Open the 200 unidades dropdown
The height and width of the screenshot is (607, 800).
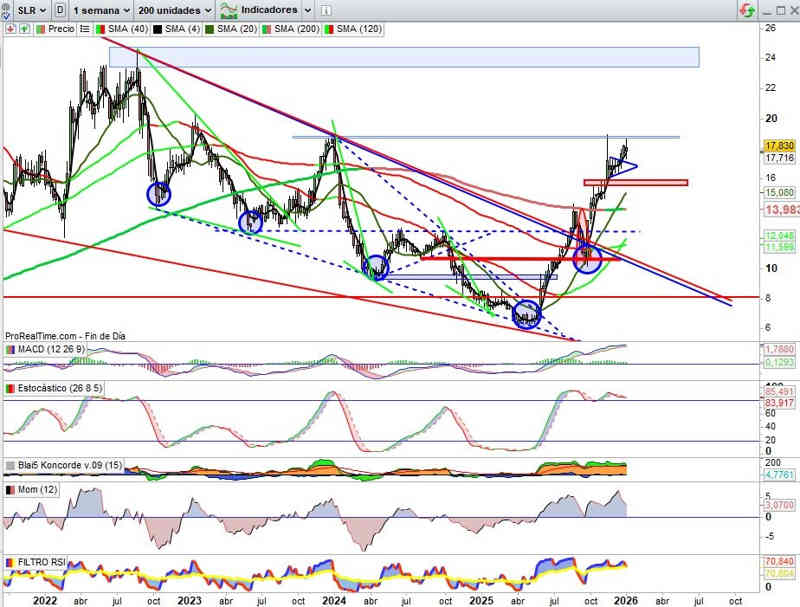[174, 10]
